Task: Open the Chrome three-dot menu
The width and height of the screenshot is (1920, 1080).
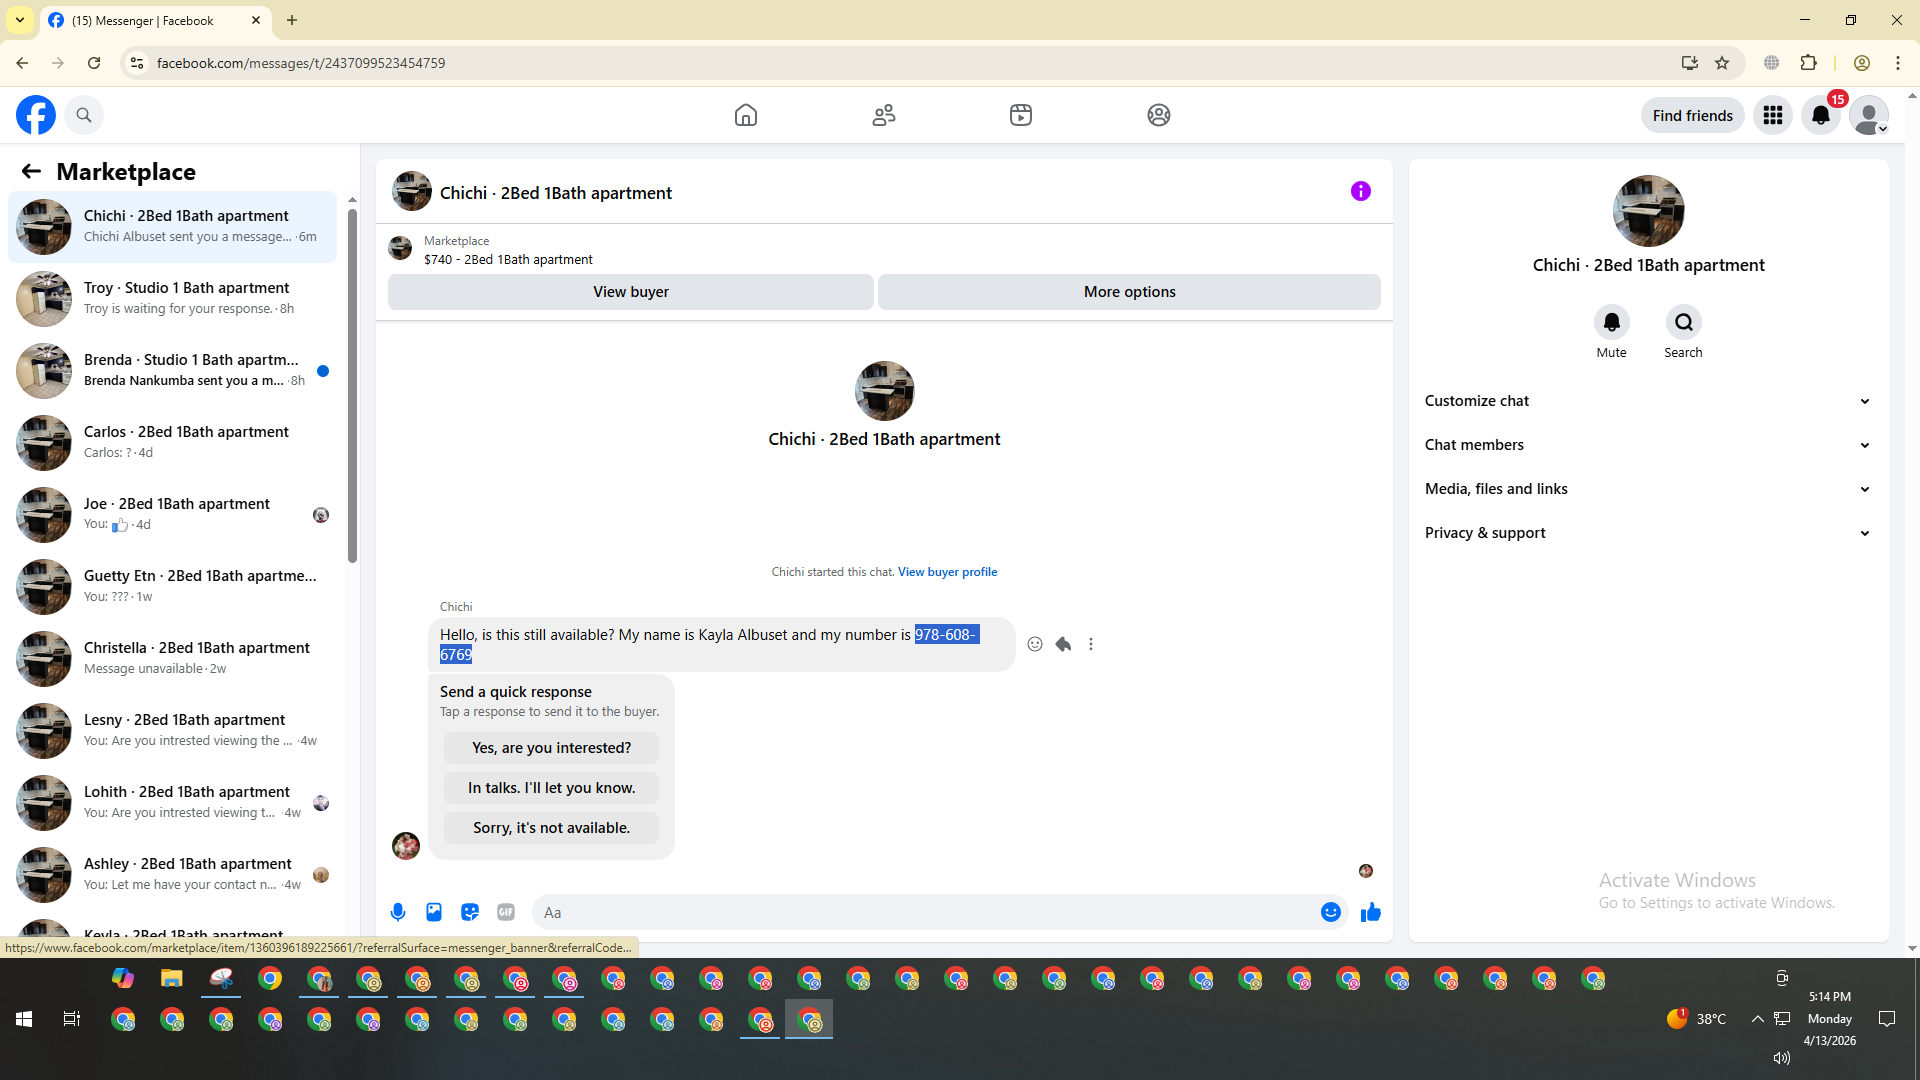Action: [1898, 63]
